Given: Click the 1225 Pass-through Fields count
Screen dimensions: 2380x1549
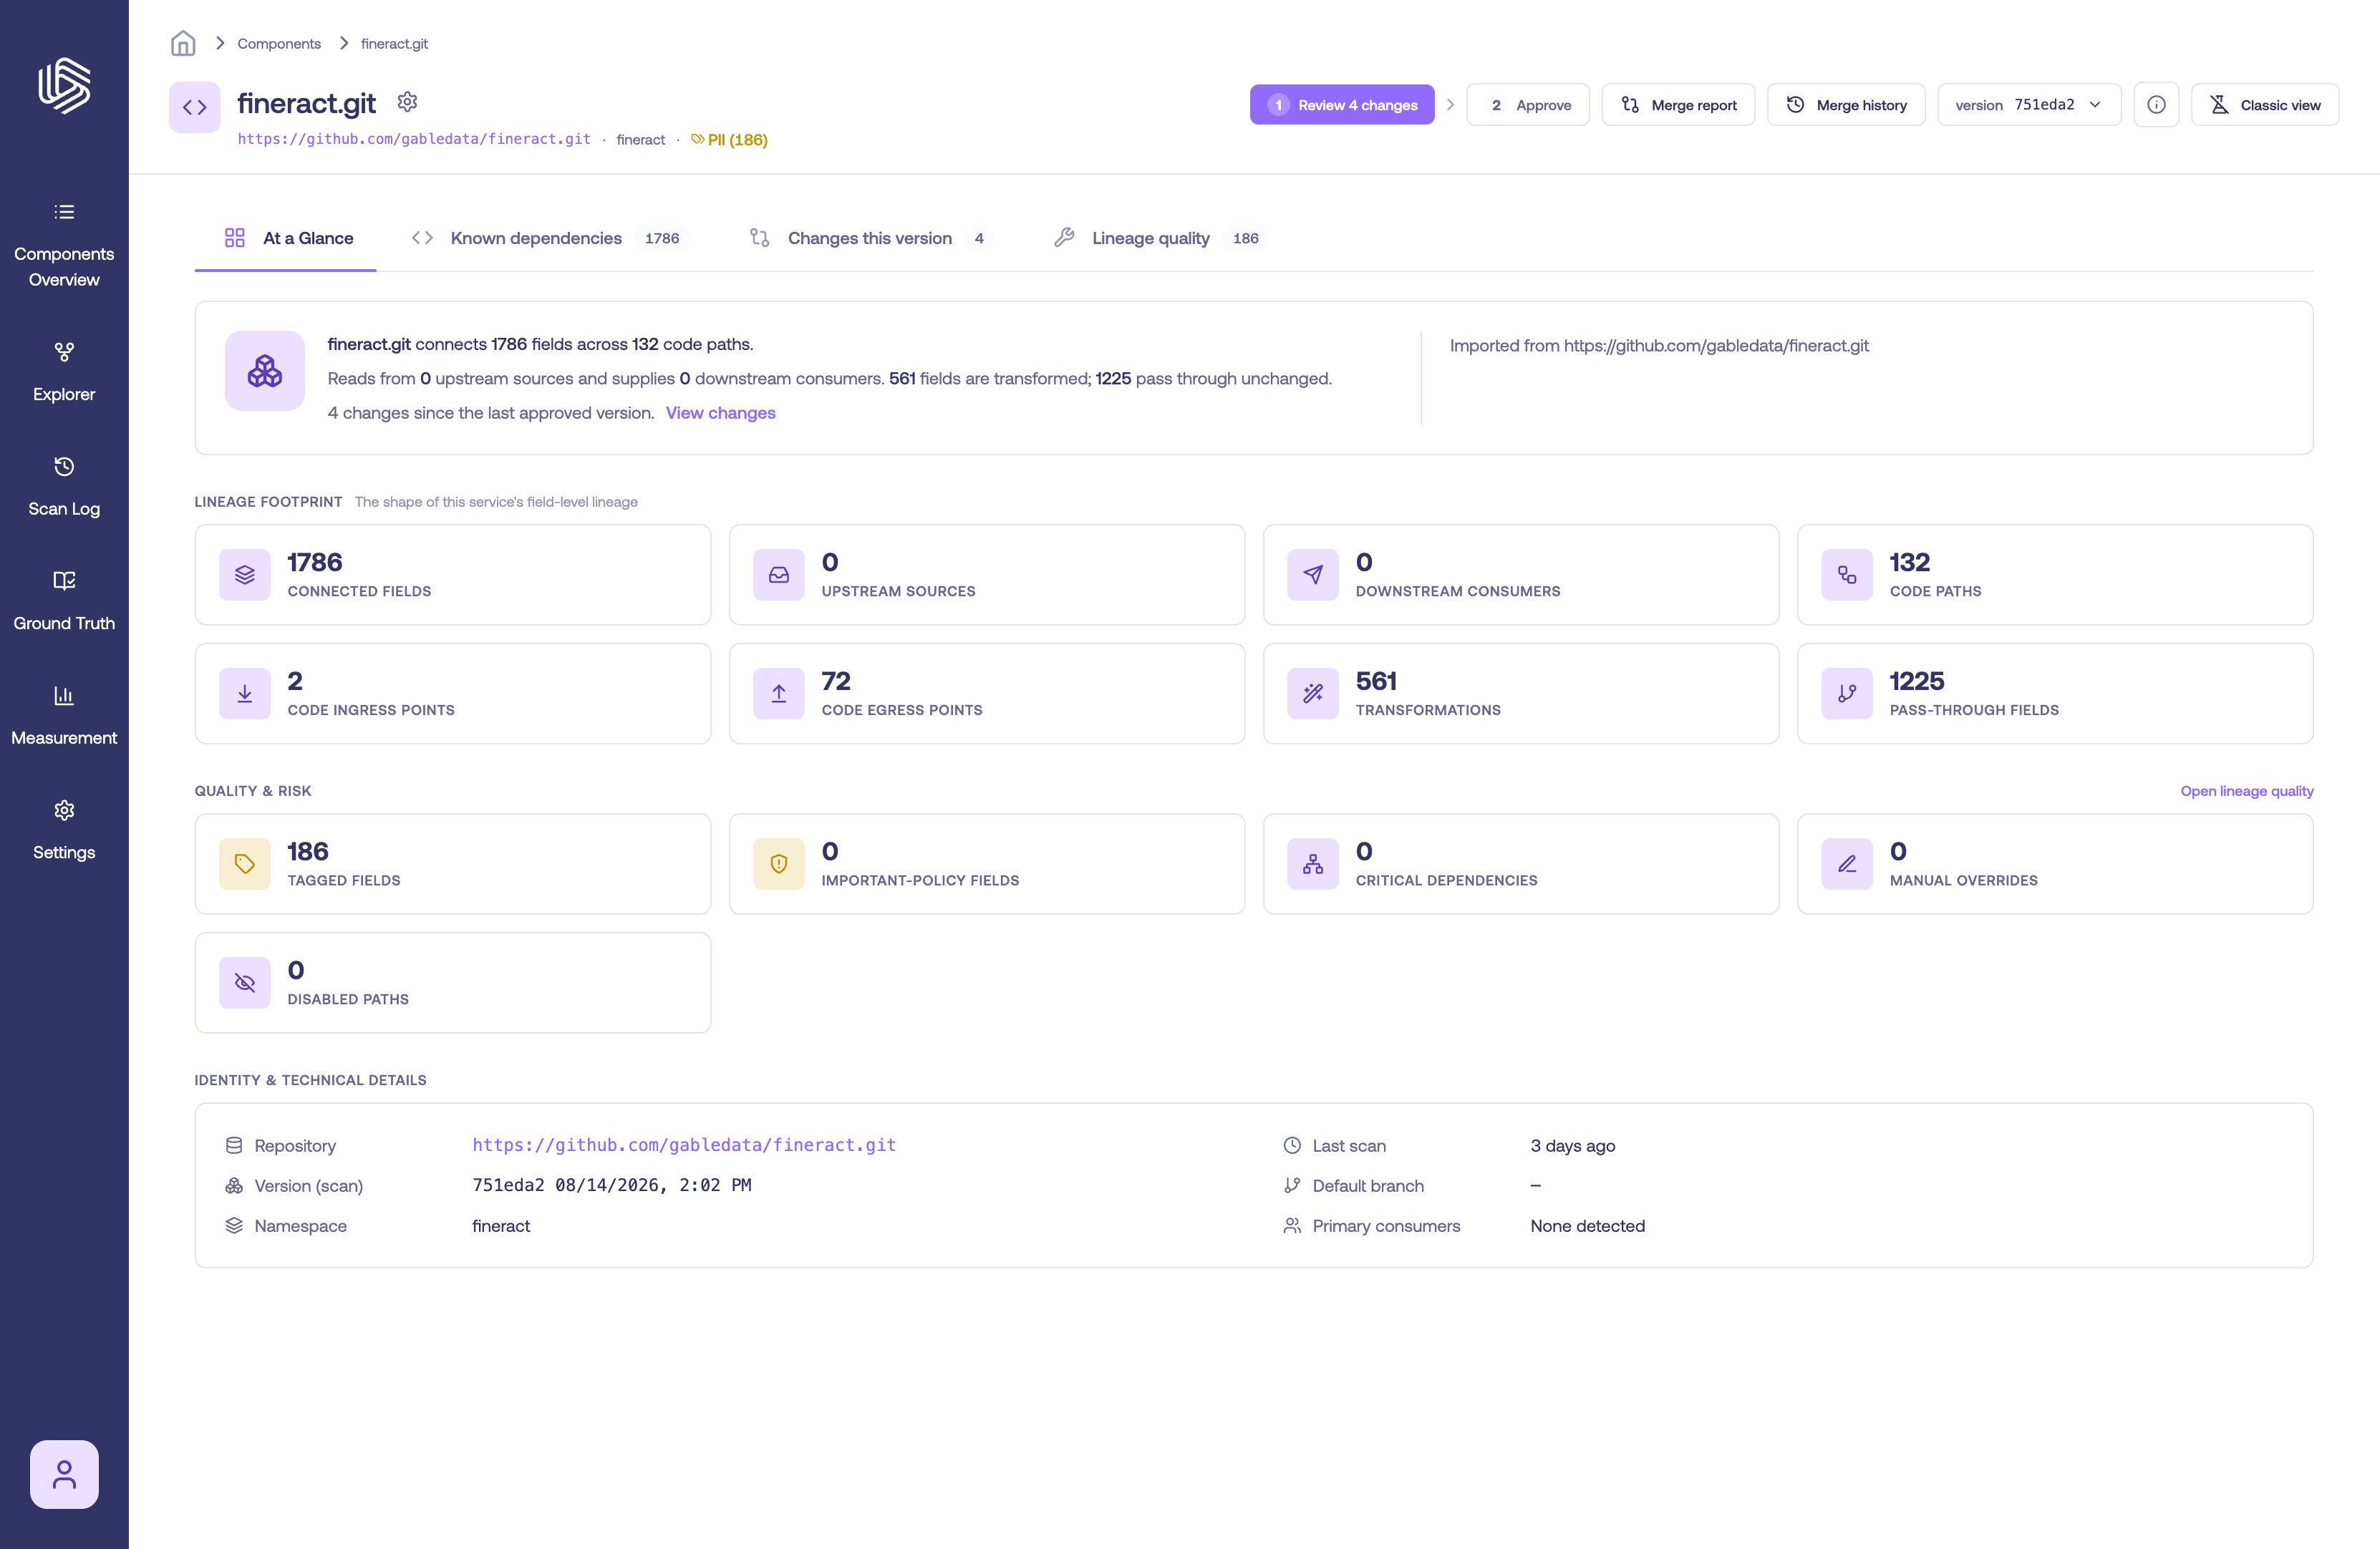Looking at the screenshot, I should pos(1916,681).
